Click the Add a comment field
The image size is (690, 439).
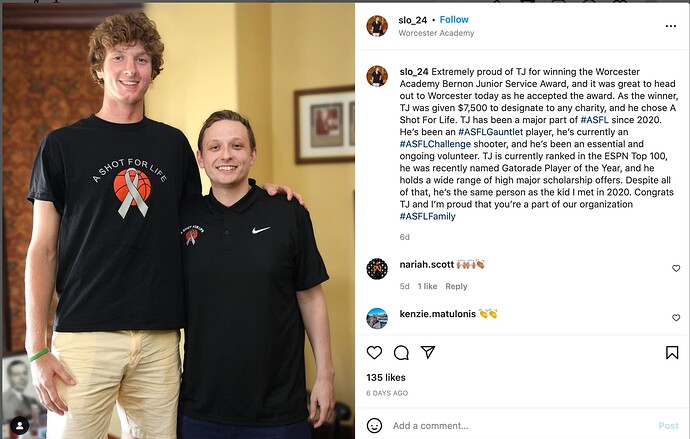click(521, 426)
